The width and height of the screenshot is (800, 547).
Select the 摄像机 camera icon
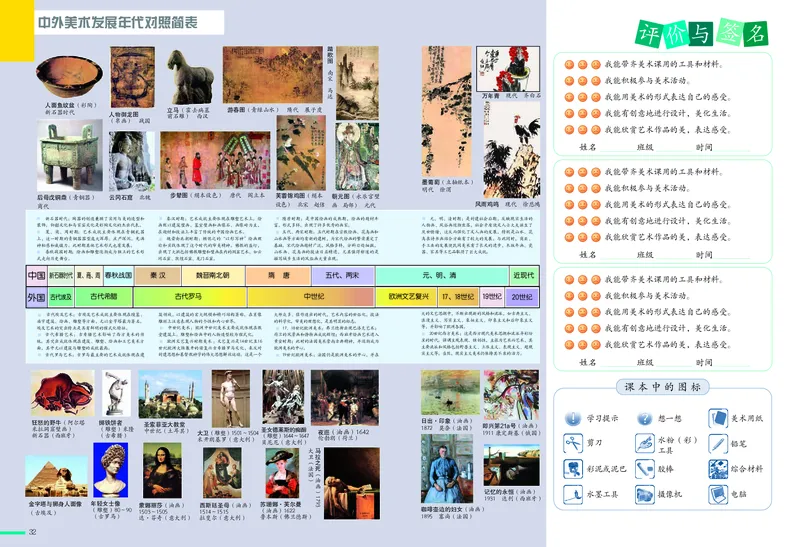[644, 494]
